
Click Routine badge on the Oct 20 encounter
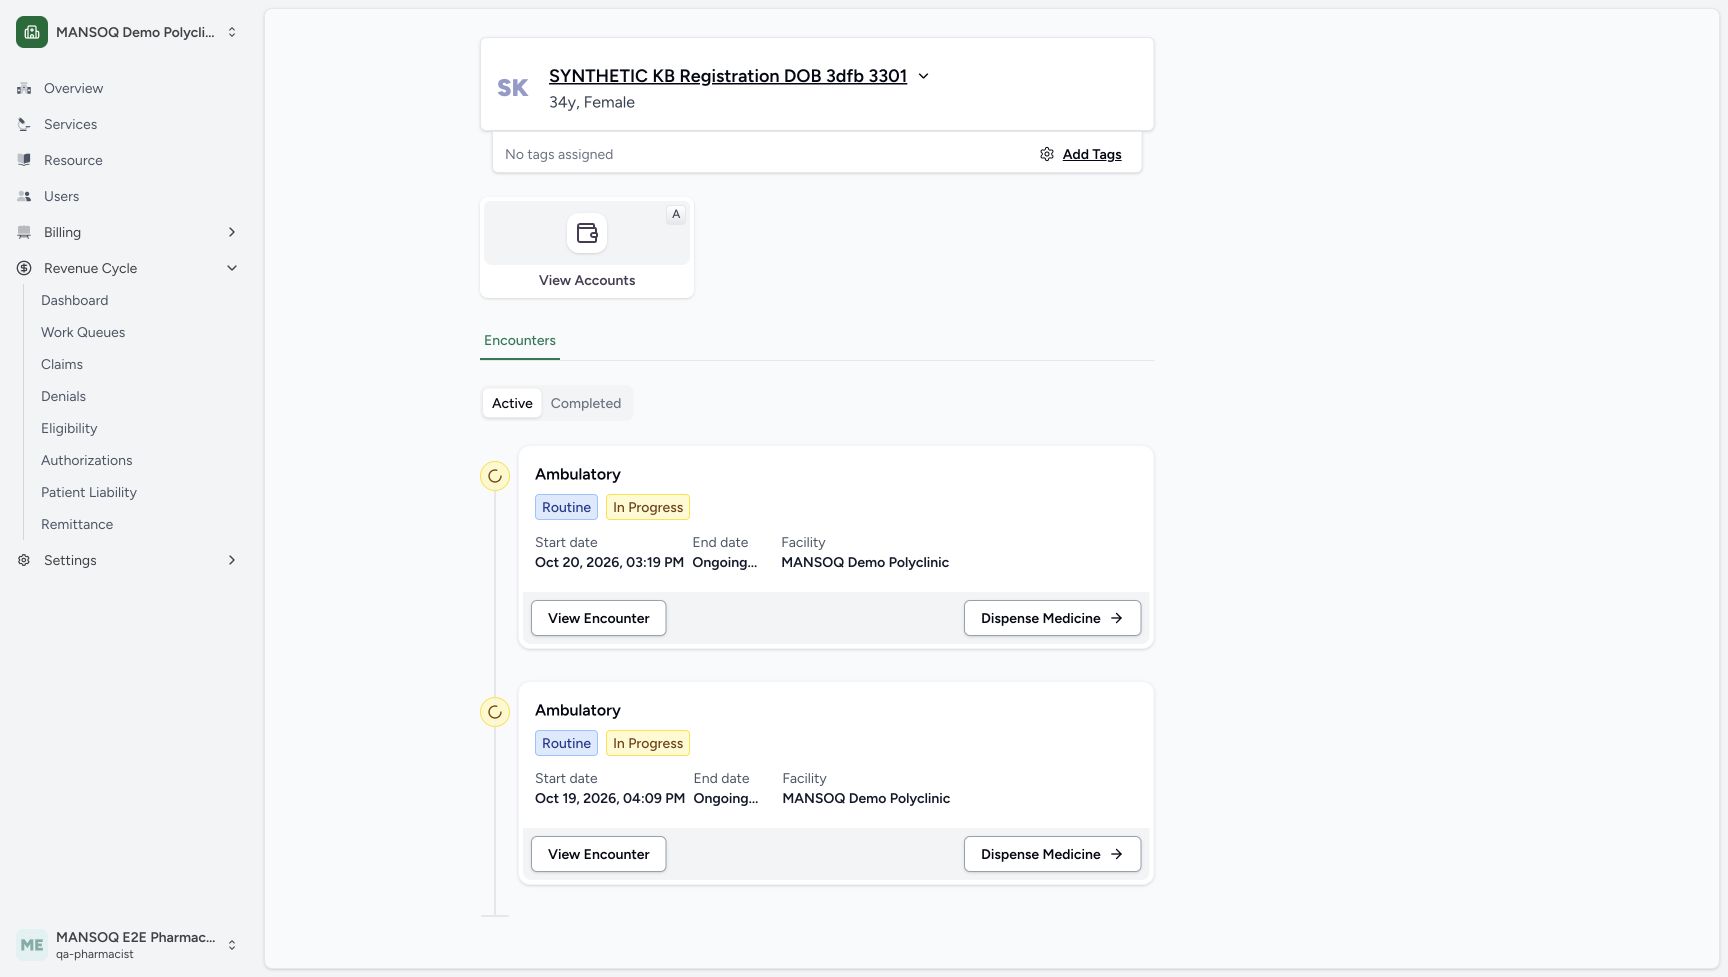coord(566,507)
